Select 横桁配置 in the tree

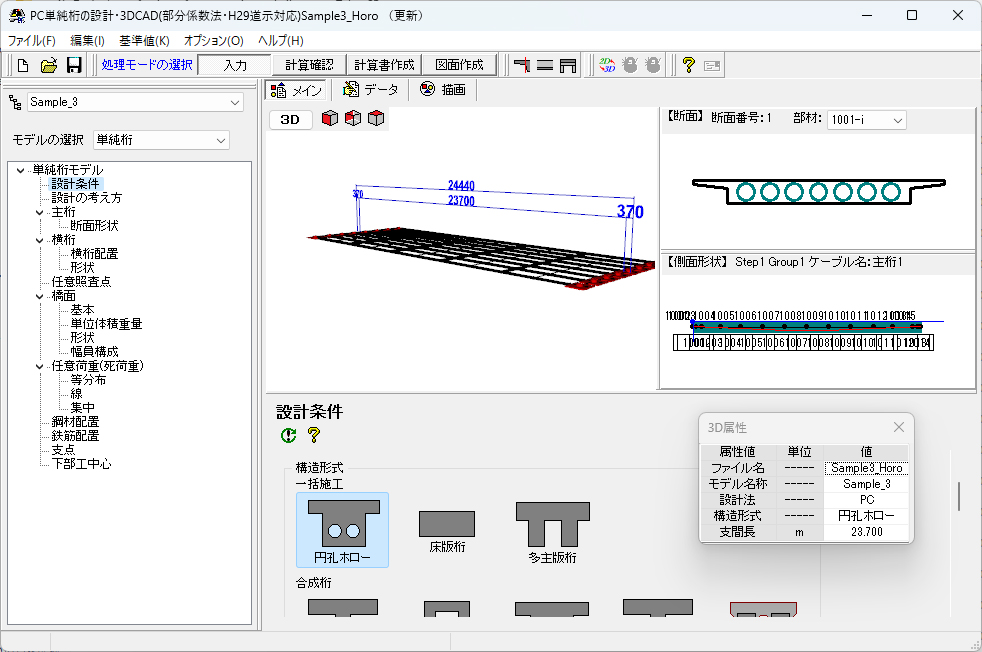pyautogui.click(x=94, y=254)
